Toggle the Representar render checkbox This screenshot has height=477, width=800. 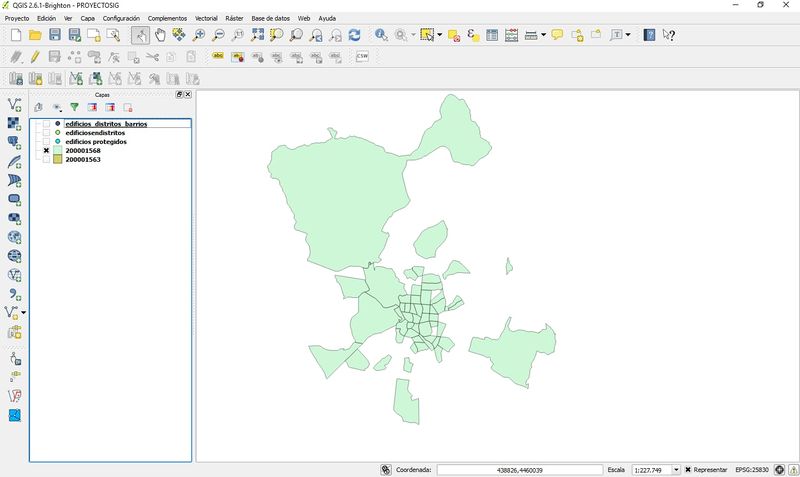(688, 469)
